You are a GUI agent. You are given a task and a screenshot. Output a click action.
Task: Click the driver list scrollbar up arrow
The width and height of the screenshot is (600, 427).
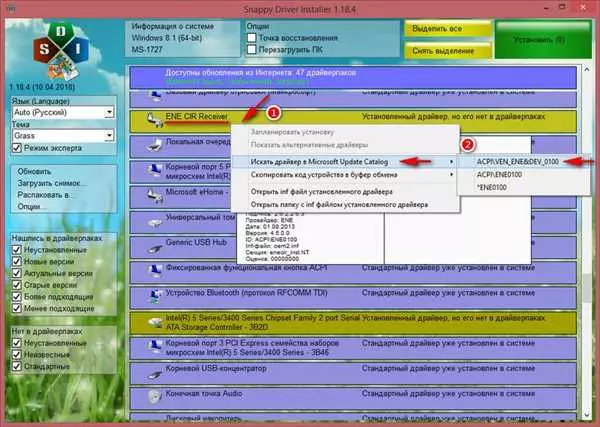point(587,70)
